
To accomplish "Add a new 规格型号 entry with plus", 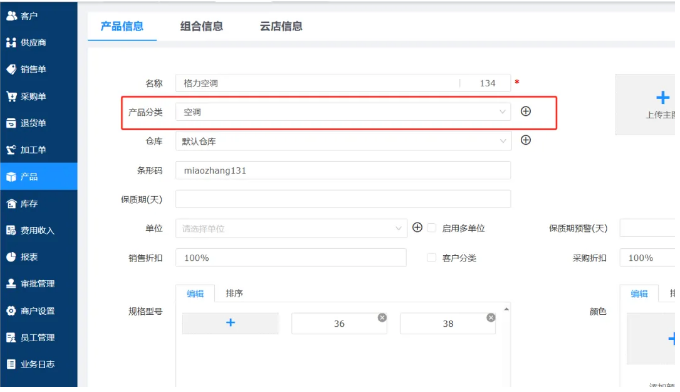I will [x=230, y=323].
